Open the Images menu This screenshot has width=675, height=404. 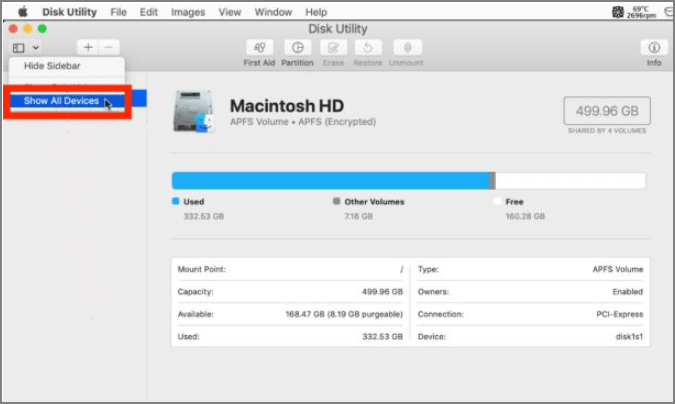(187, 12)
